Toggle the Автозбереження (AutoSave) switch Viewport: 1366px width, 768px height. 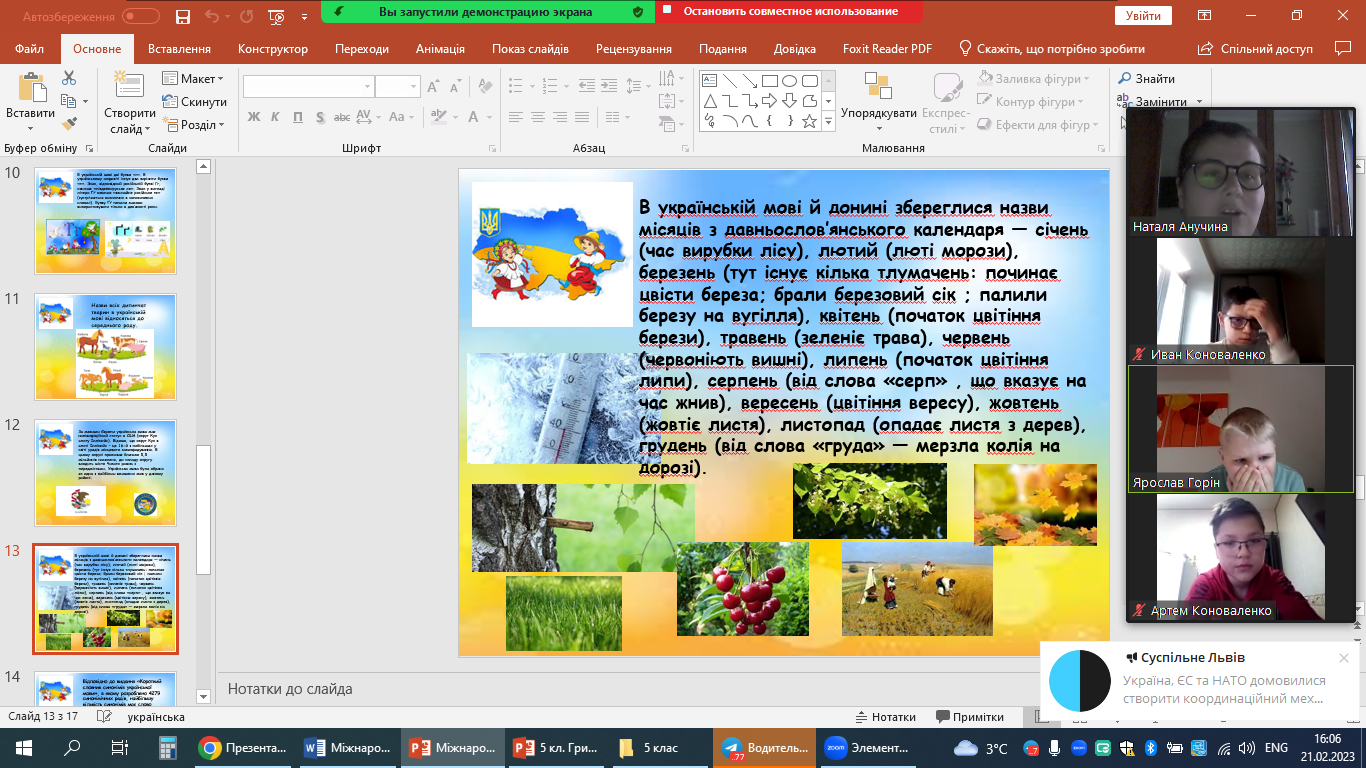pos(141,16)
